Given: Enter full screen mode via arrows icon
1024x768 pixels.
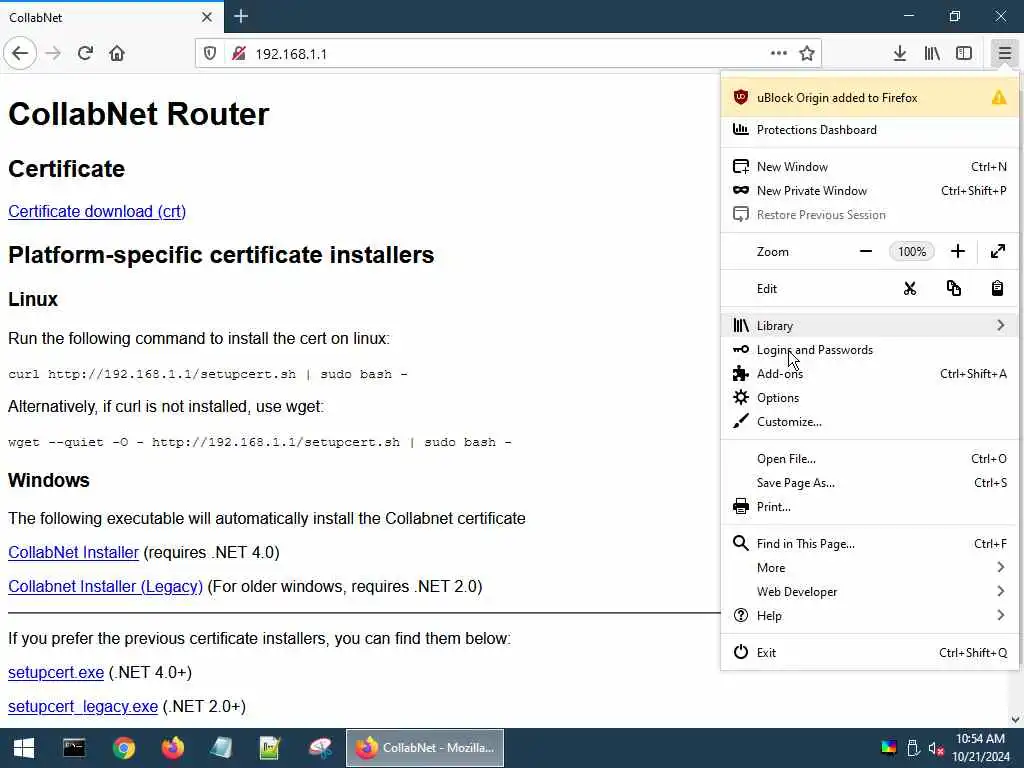Looking at the screenshot, I should pos(998,251).
